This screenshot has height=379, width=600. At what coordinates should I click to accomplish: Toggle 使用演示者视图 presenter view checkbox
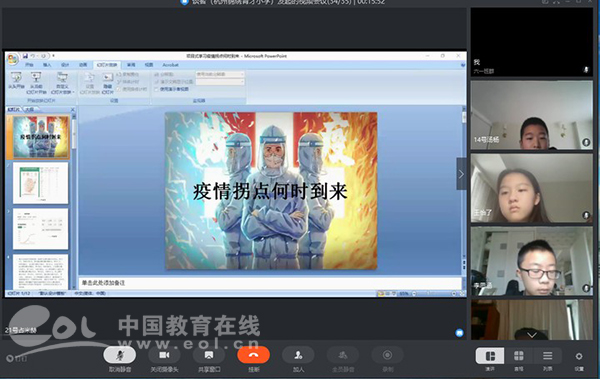(157, 89)
